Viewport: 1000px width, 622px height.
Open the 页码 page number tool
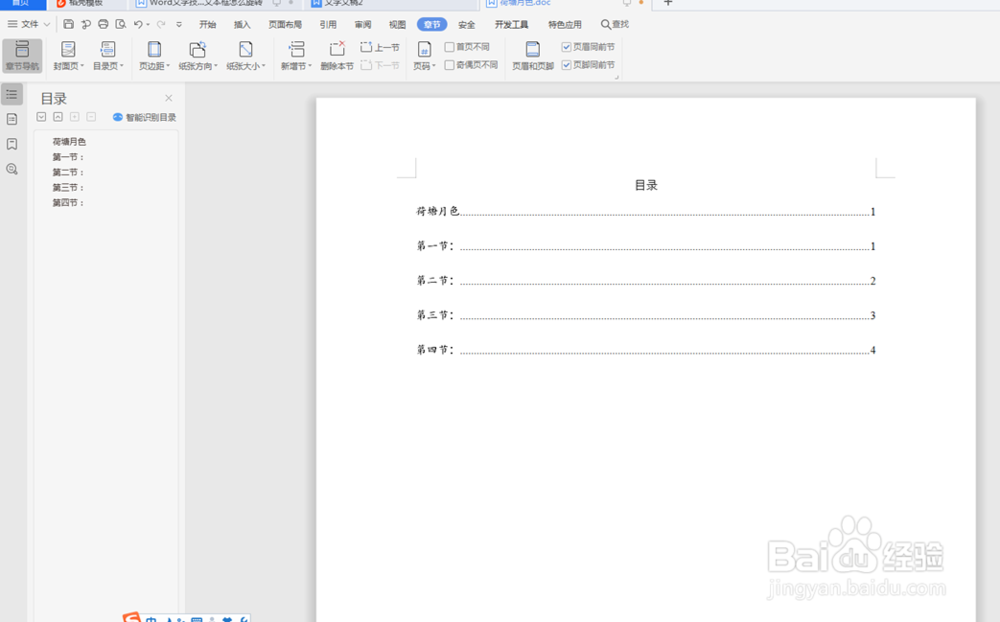424,56
